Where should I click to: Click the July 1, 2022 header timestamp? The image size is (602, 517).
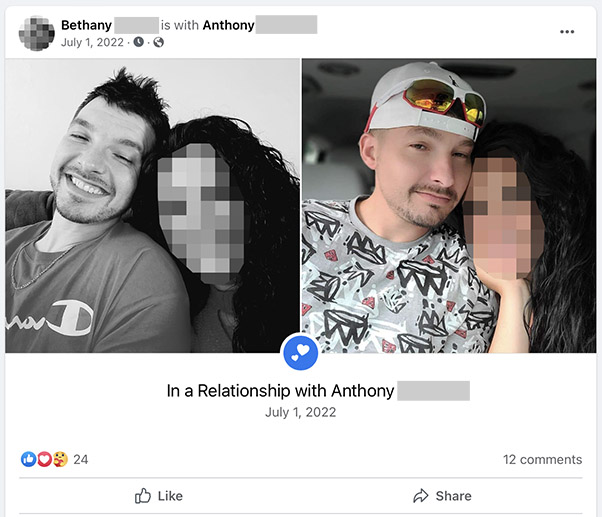(92, 42)
